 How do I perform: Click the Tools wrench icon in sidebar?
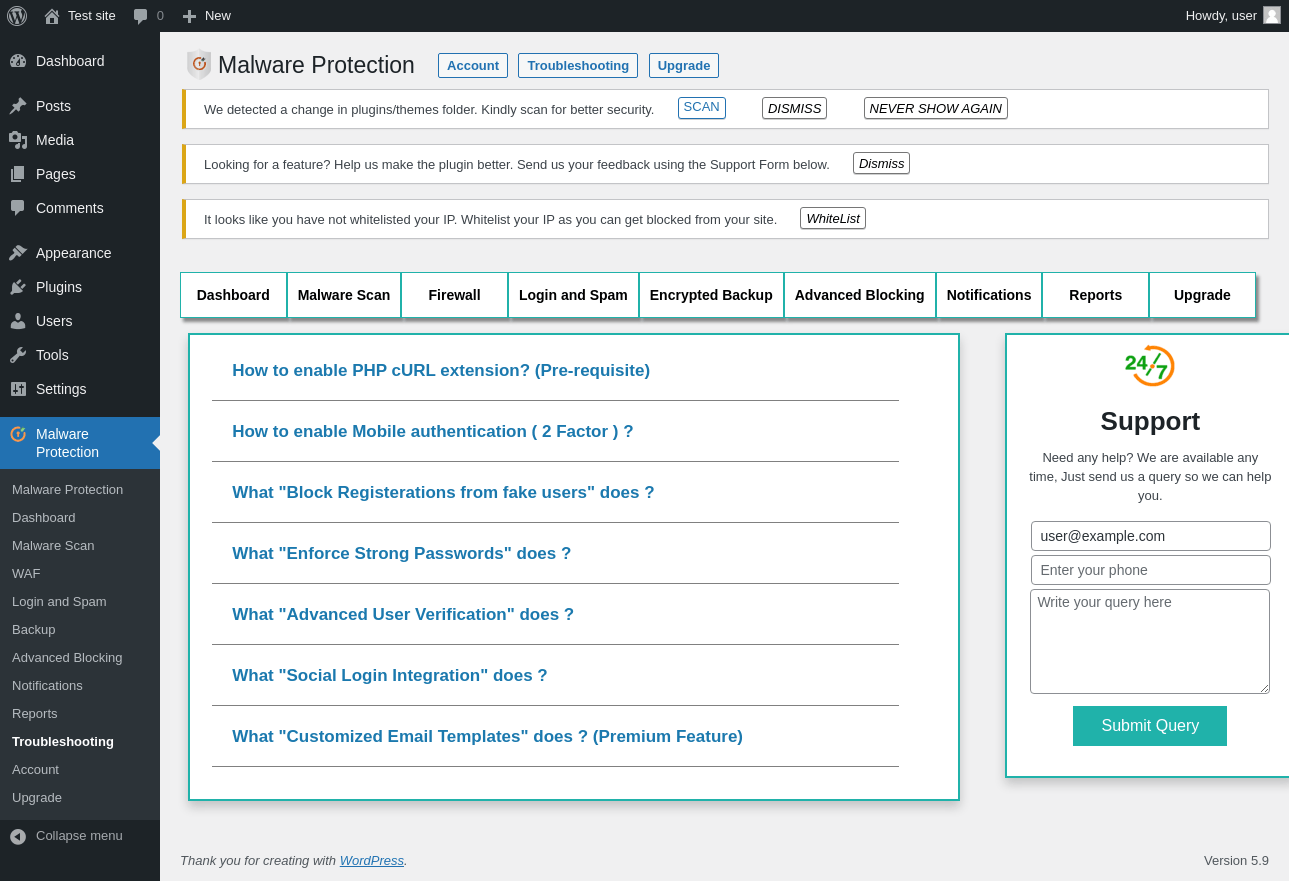coord(18,355)
